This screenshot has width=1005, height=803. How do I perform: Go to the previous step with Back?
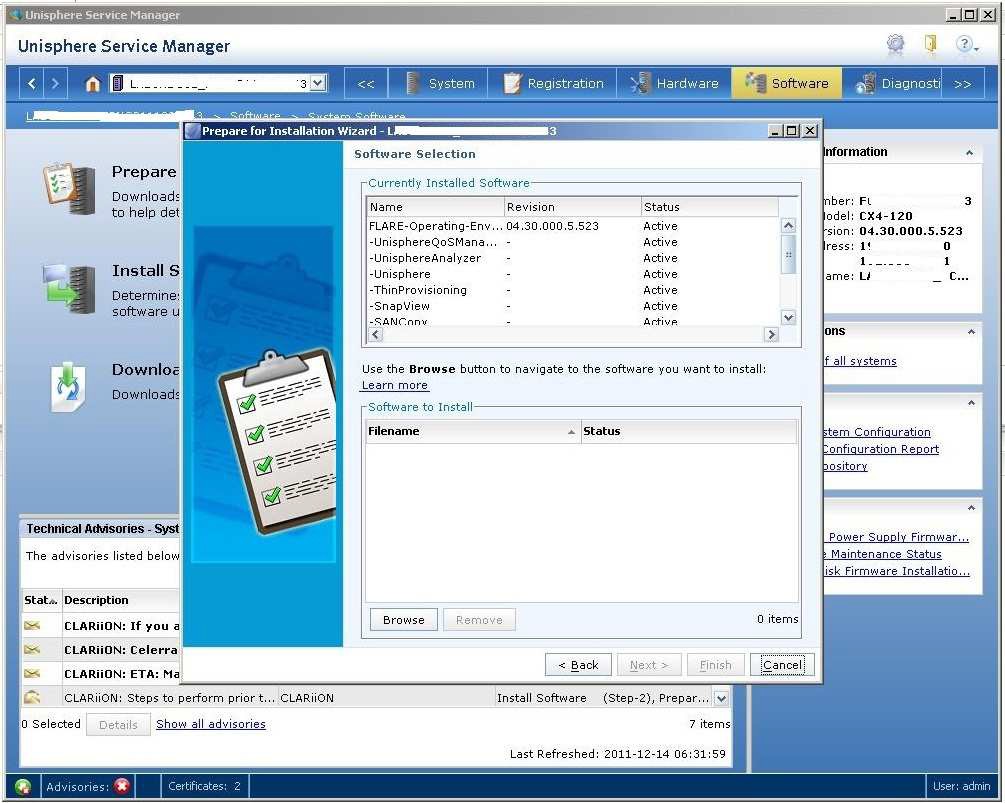578,665
